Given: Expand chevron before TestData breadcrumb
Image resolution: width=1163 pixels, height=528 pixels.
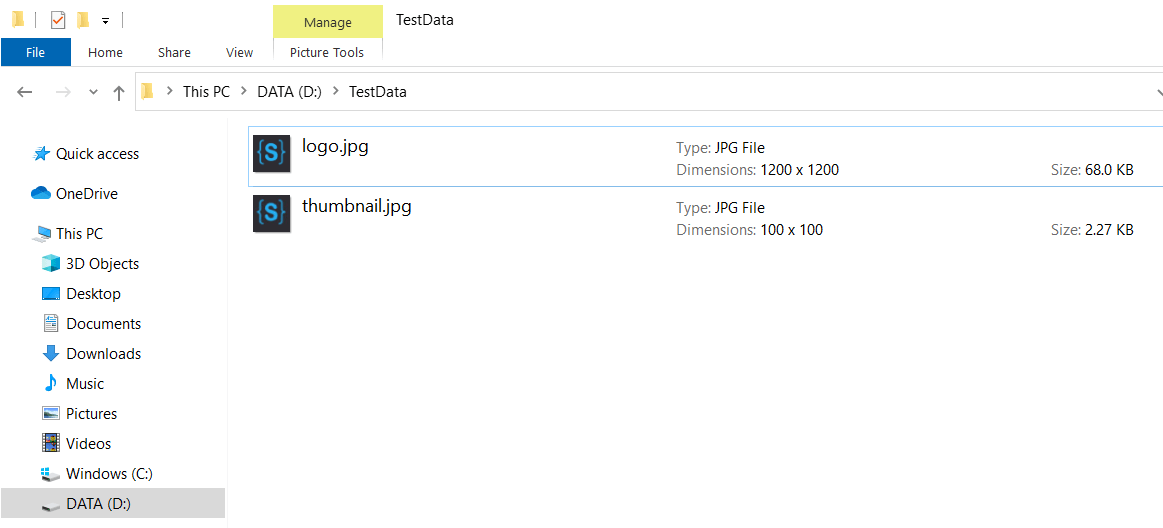Looking at the screenshot, I should pyautogui.click(x=336, y=92).
